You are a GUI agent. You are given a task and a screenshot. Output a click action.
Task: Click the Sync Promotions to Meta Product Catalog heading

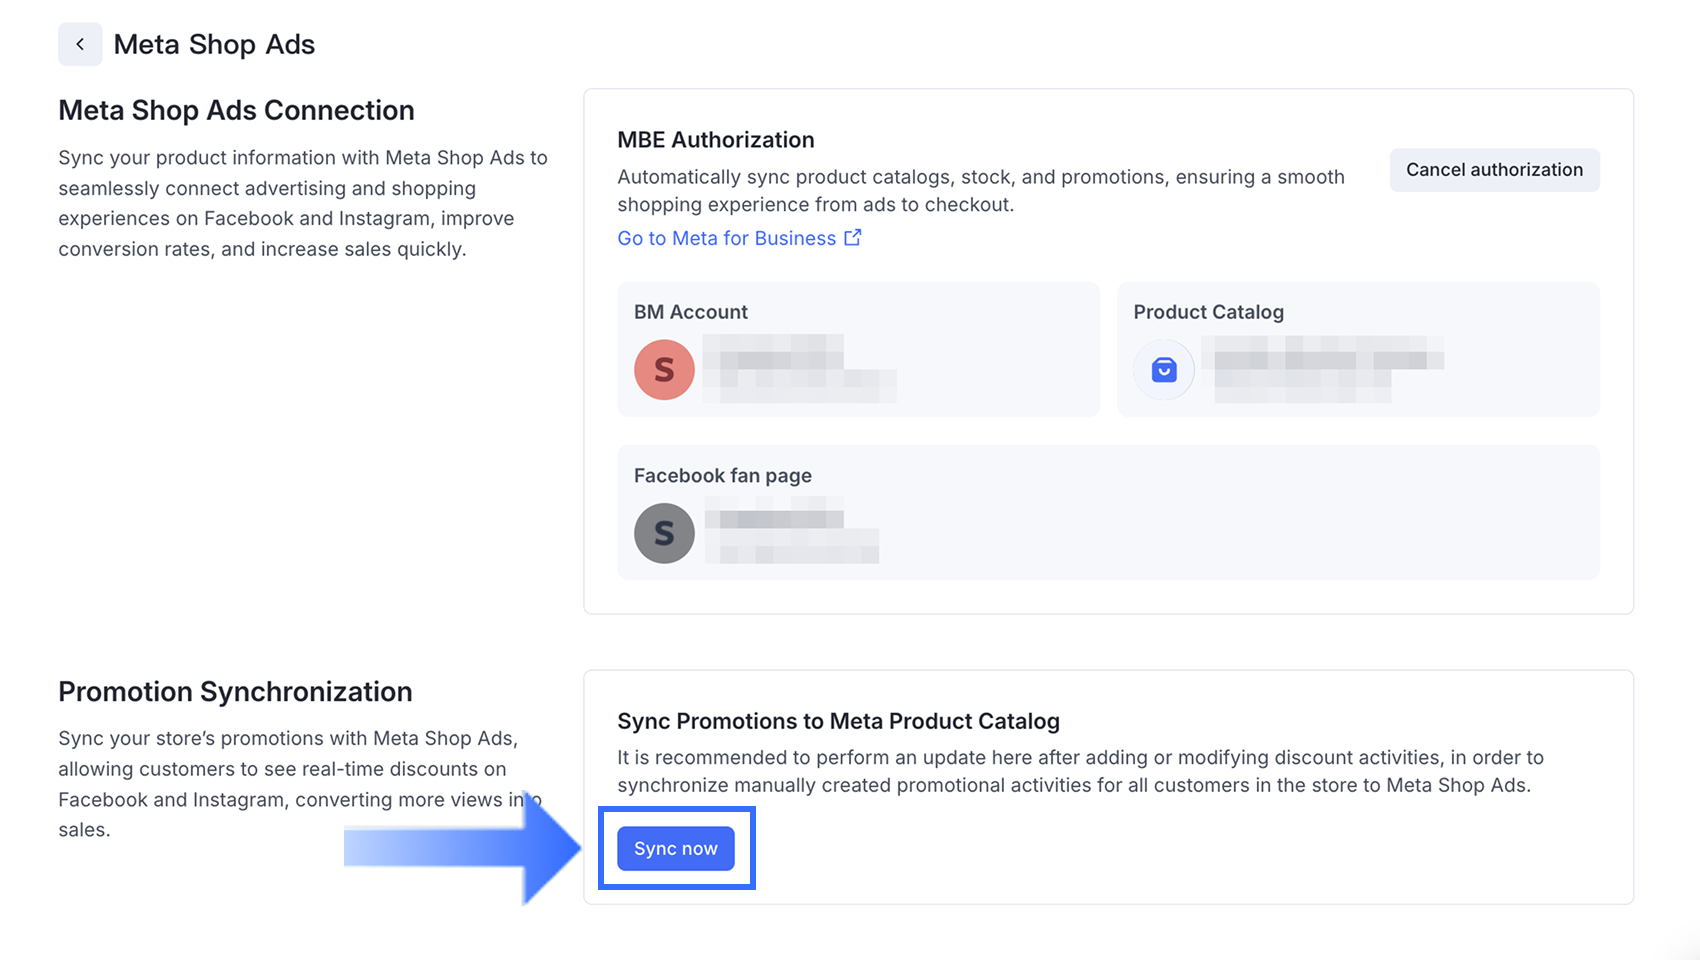838,721
